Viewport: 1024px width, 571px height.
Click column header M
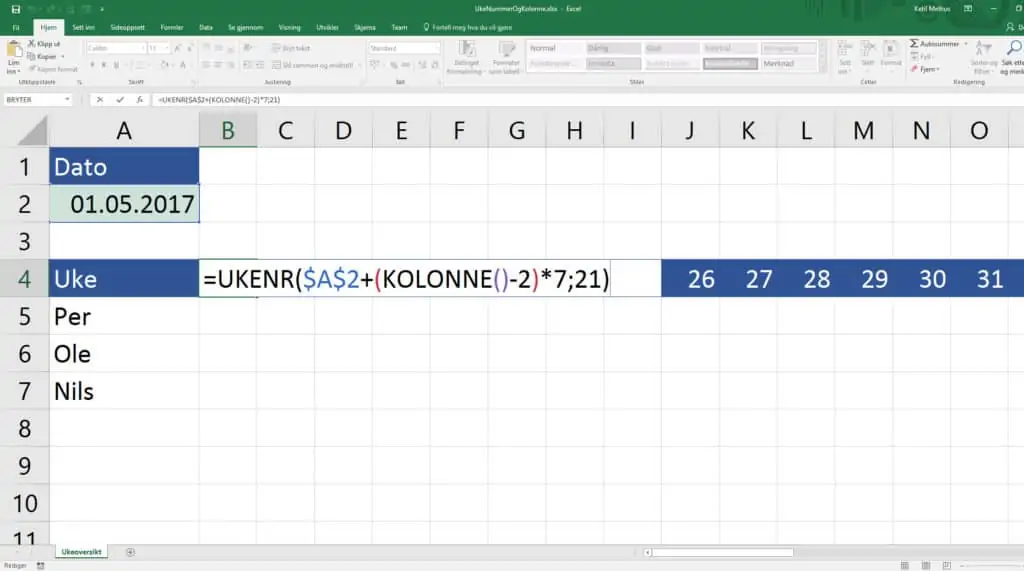[x=863, y=130]
